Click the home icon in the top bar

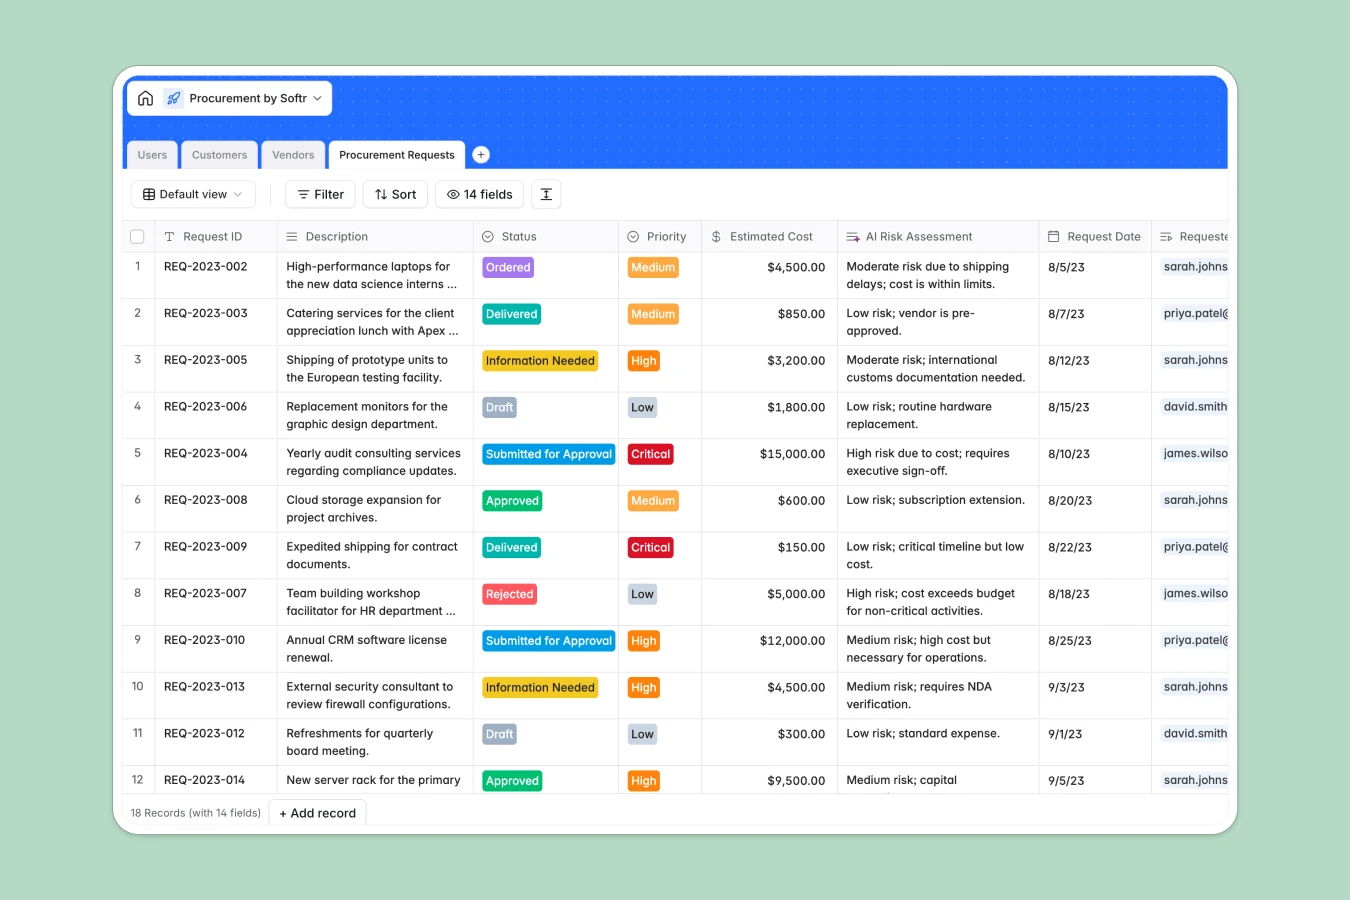tap(145, 98)
